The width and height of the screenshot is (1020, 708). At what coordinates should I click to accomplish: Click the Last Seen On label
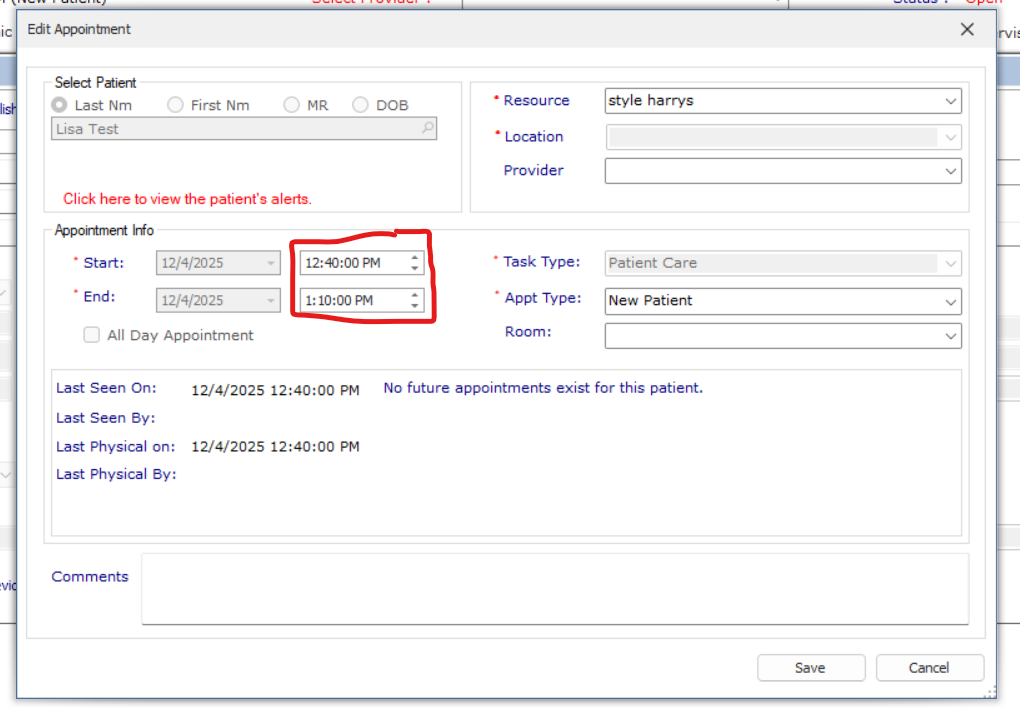point(106,388)
